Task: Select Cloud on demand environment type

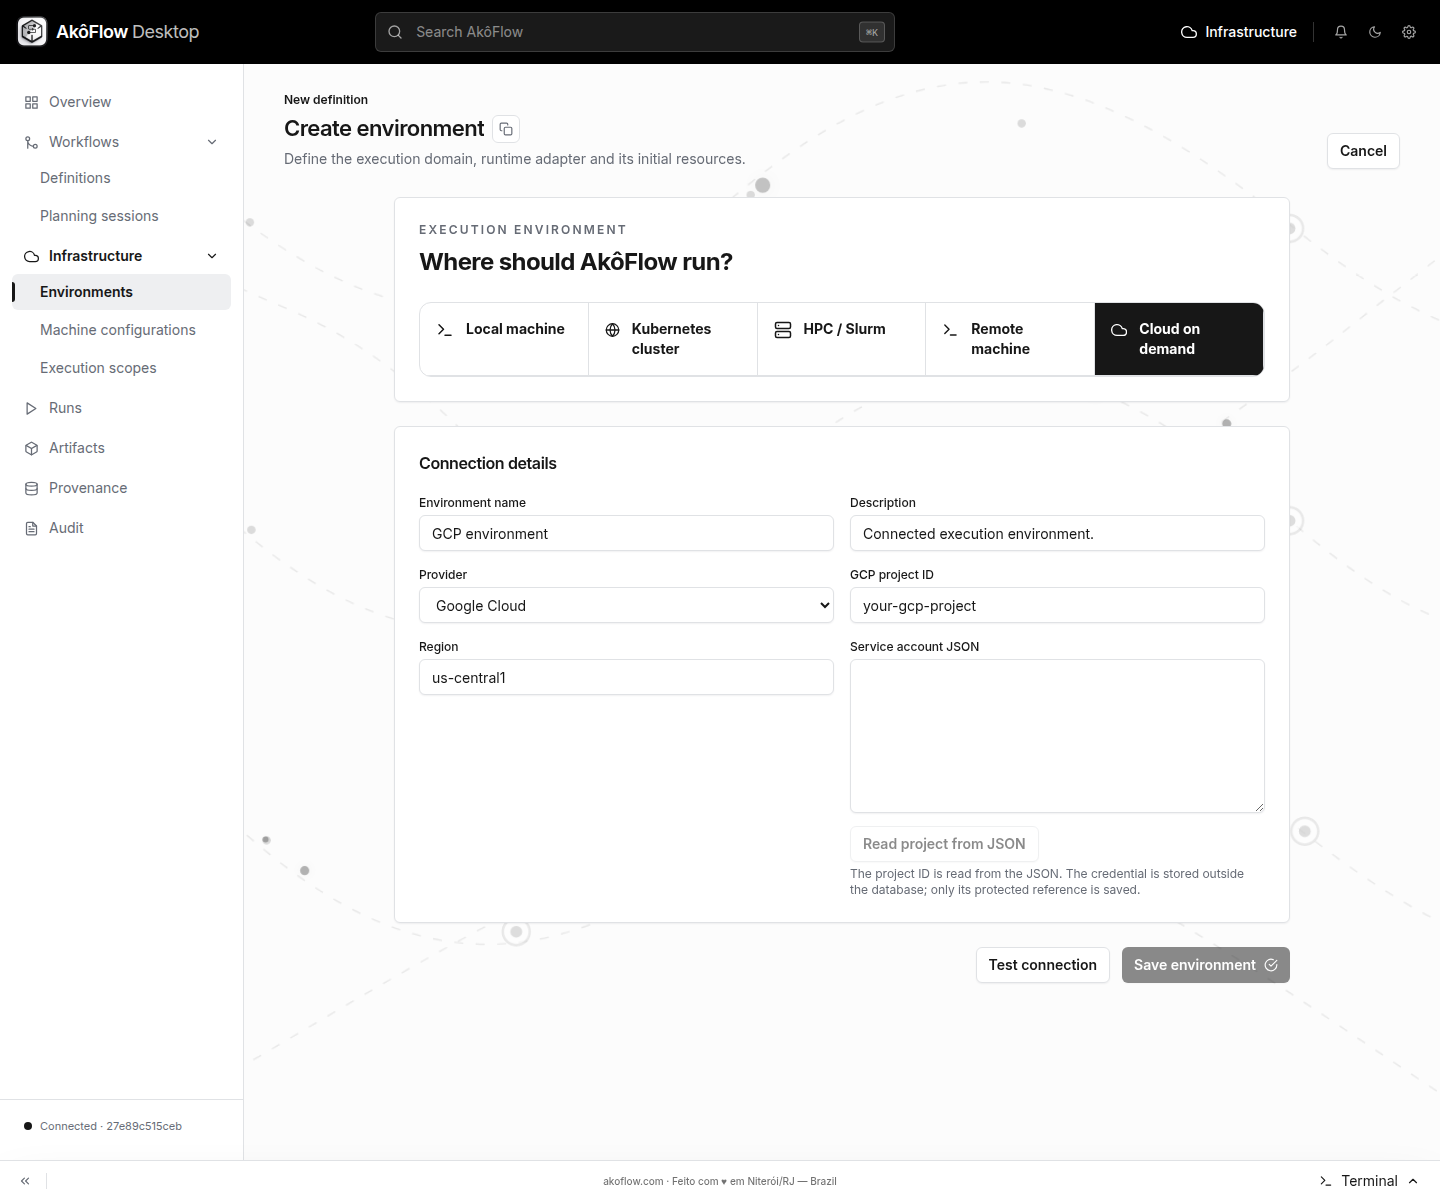Action: [1179, 339]
